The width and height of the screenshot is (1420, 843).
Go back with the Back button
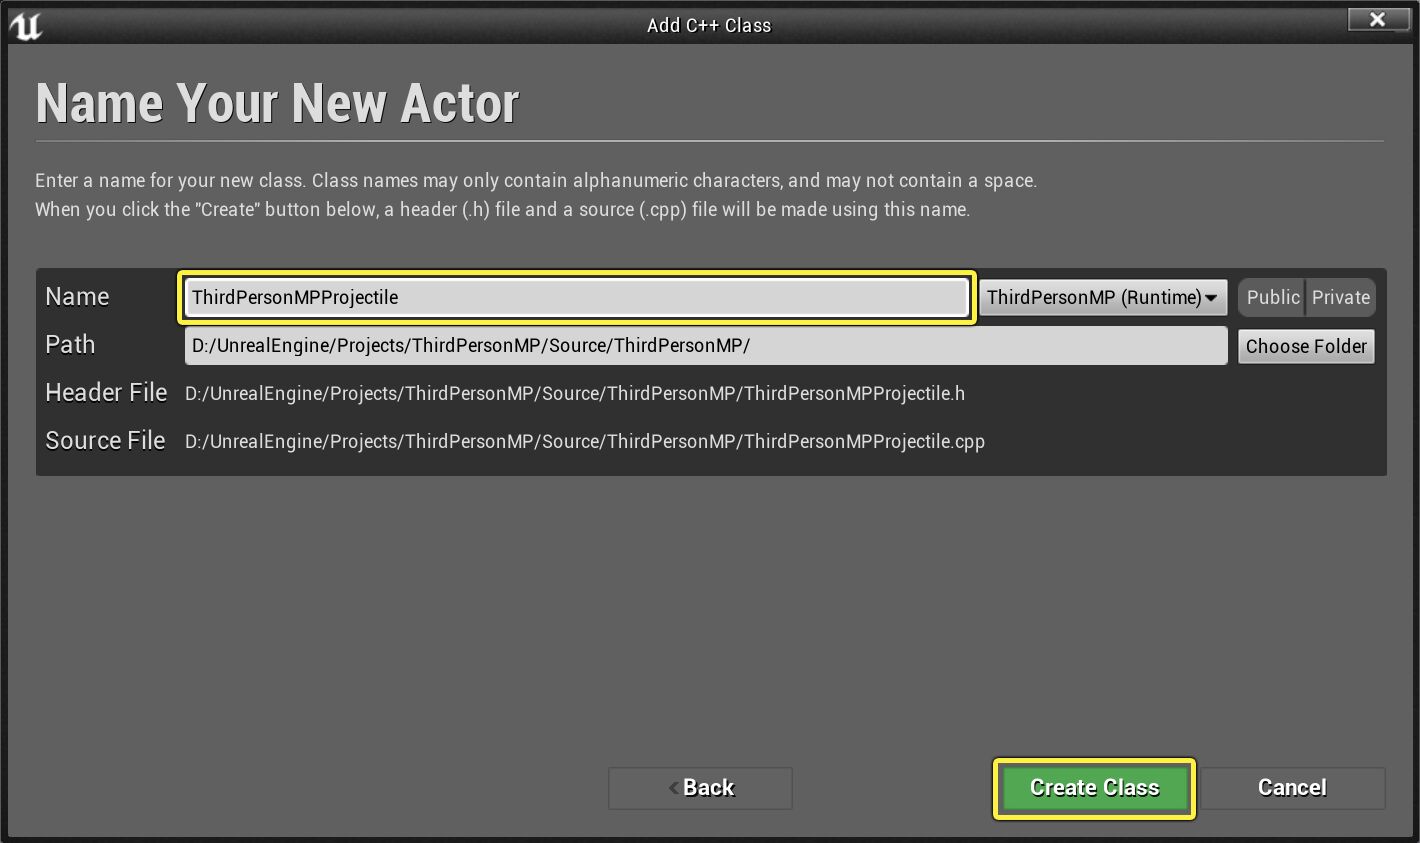pos(700,788)
